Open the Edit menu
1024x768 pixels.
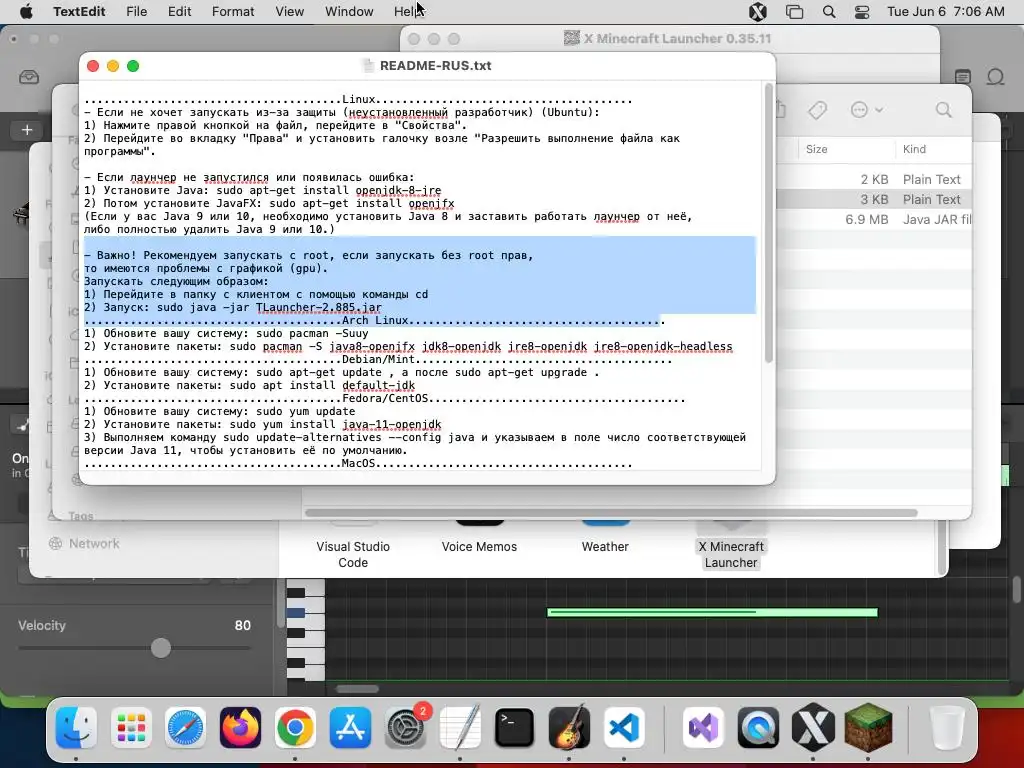(180, 12)
